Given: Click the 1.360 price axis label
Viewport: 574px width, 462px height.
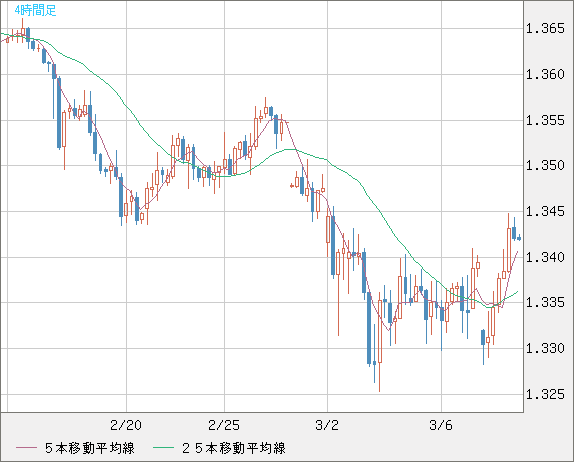Looking at the screenshot, I should 545,74.
